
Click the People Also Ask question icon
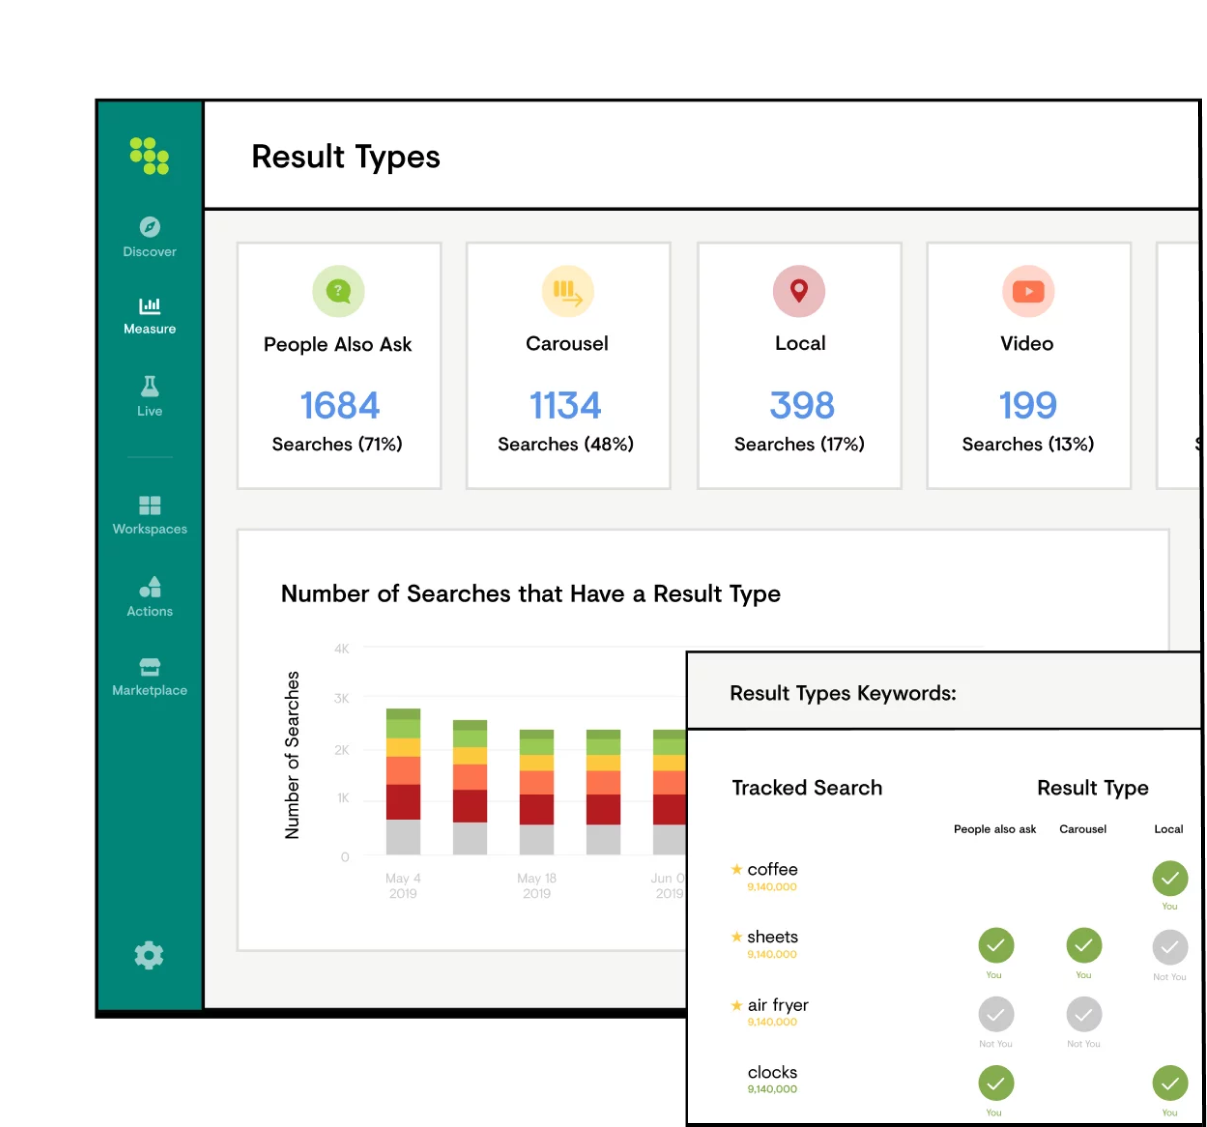coord(339,291)
